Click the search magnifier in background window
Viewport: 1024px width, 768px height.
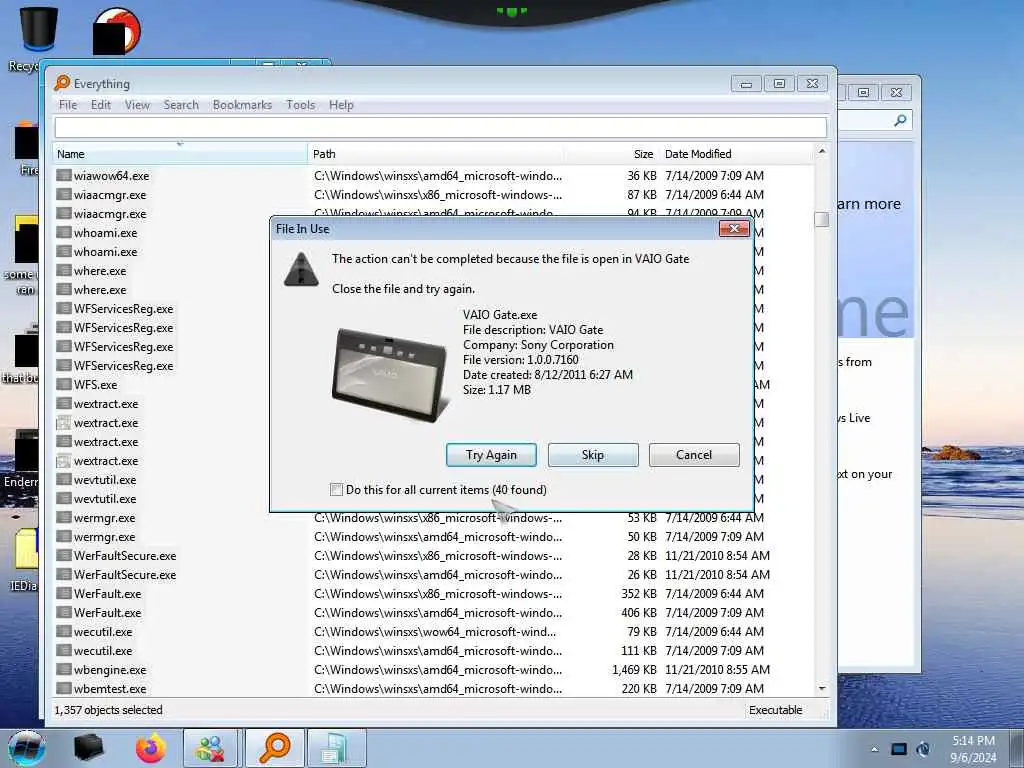[x=900, y=120]
